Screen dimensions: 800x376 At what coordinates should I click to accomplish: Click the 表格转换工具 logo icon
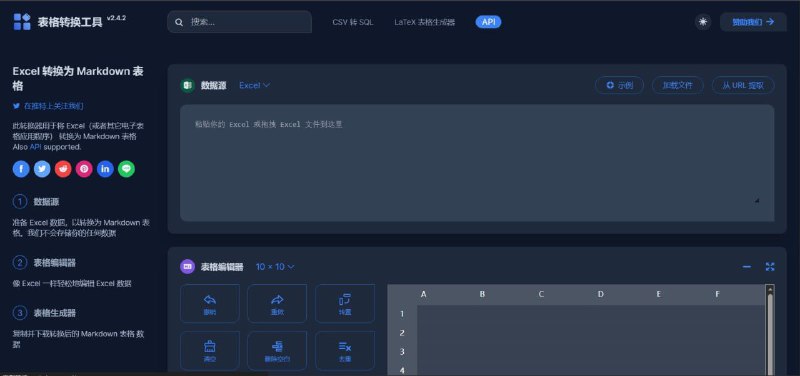pyautogui.click(x=22, y=21)
